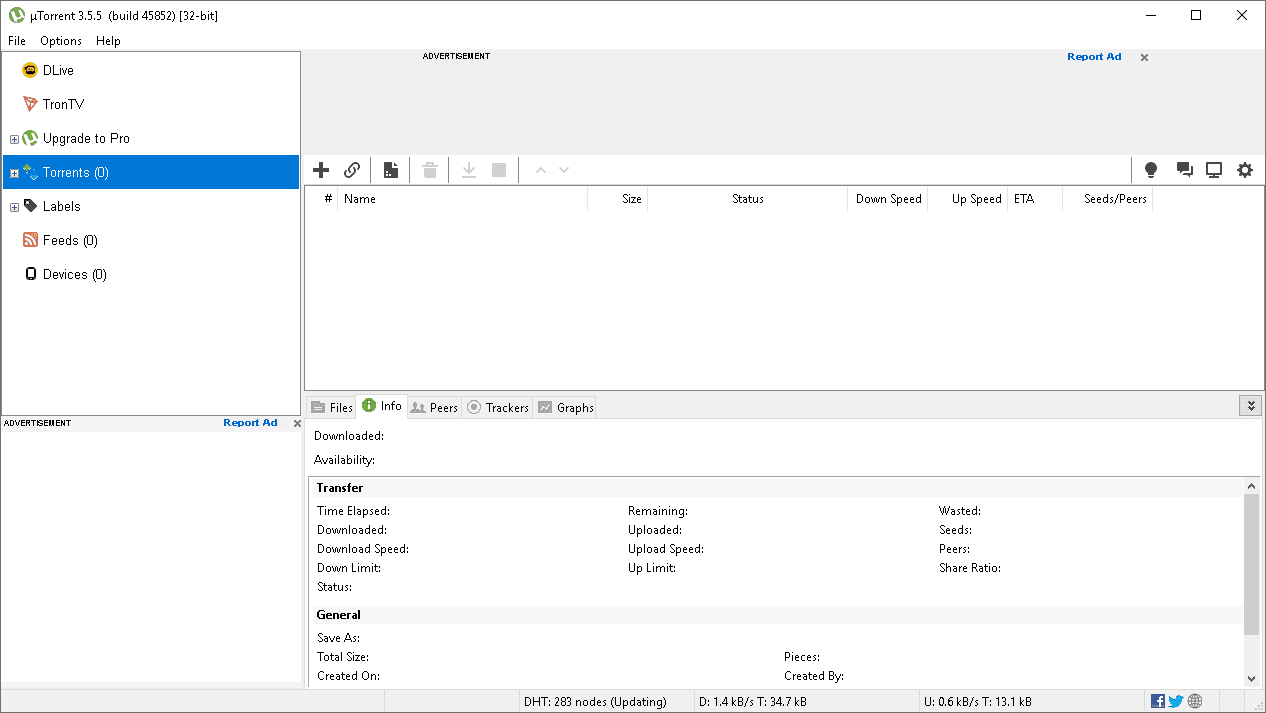This screenshot has height=713, width=1266.
Task: Click the Add Torrent plus icon
Action: 321,170
